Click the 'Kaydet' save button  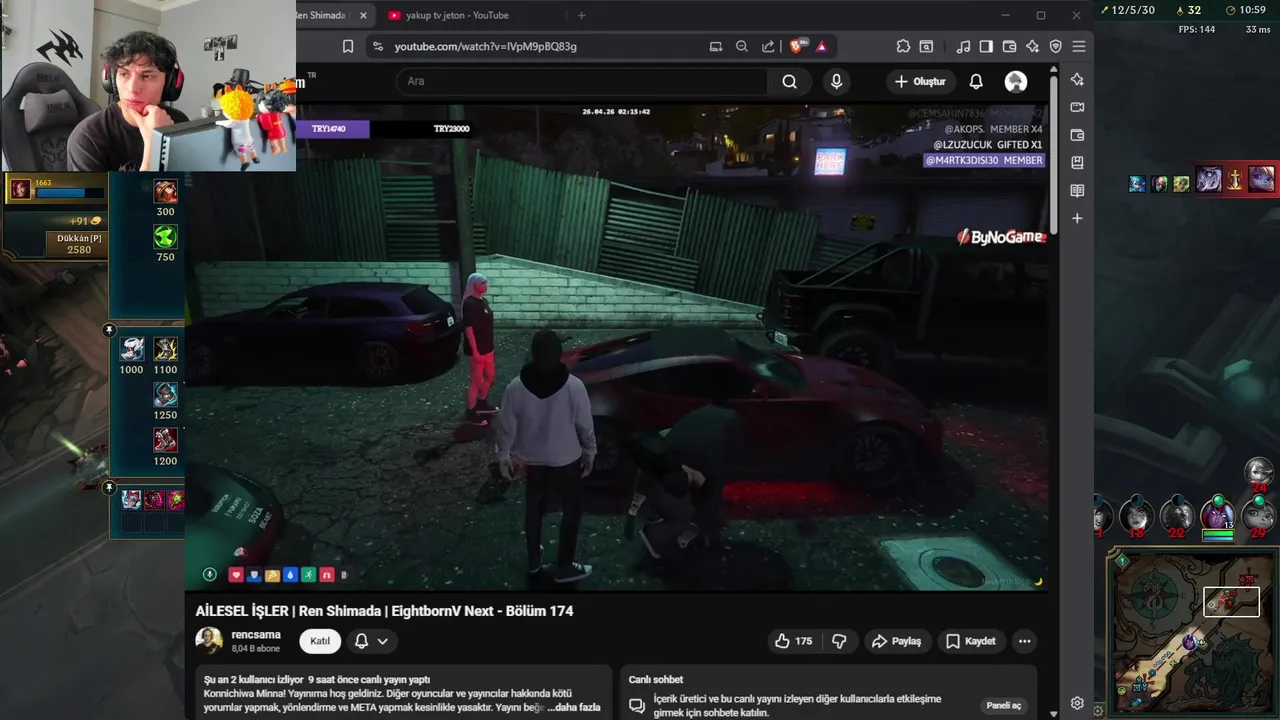pos(971,641)
